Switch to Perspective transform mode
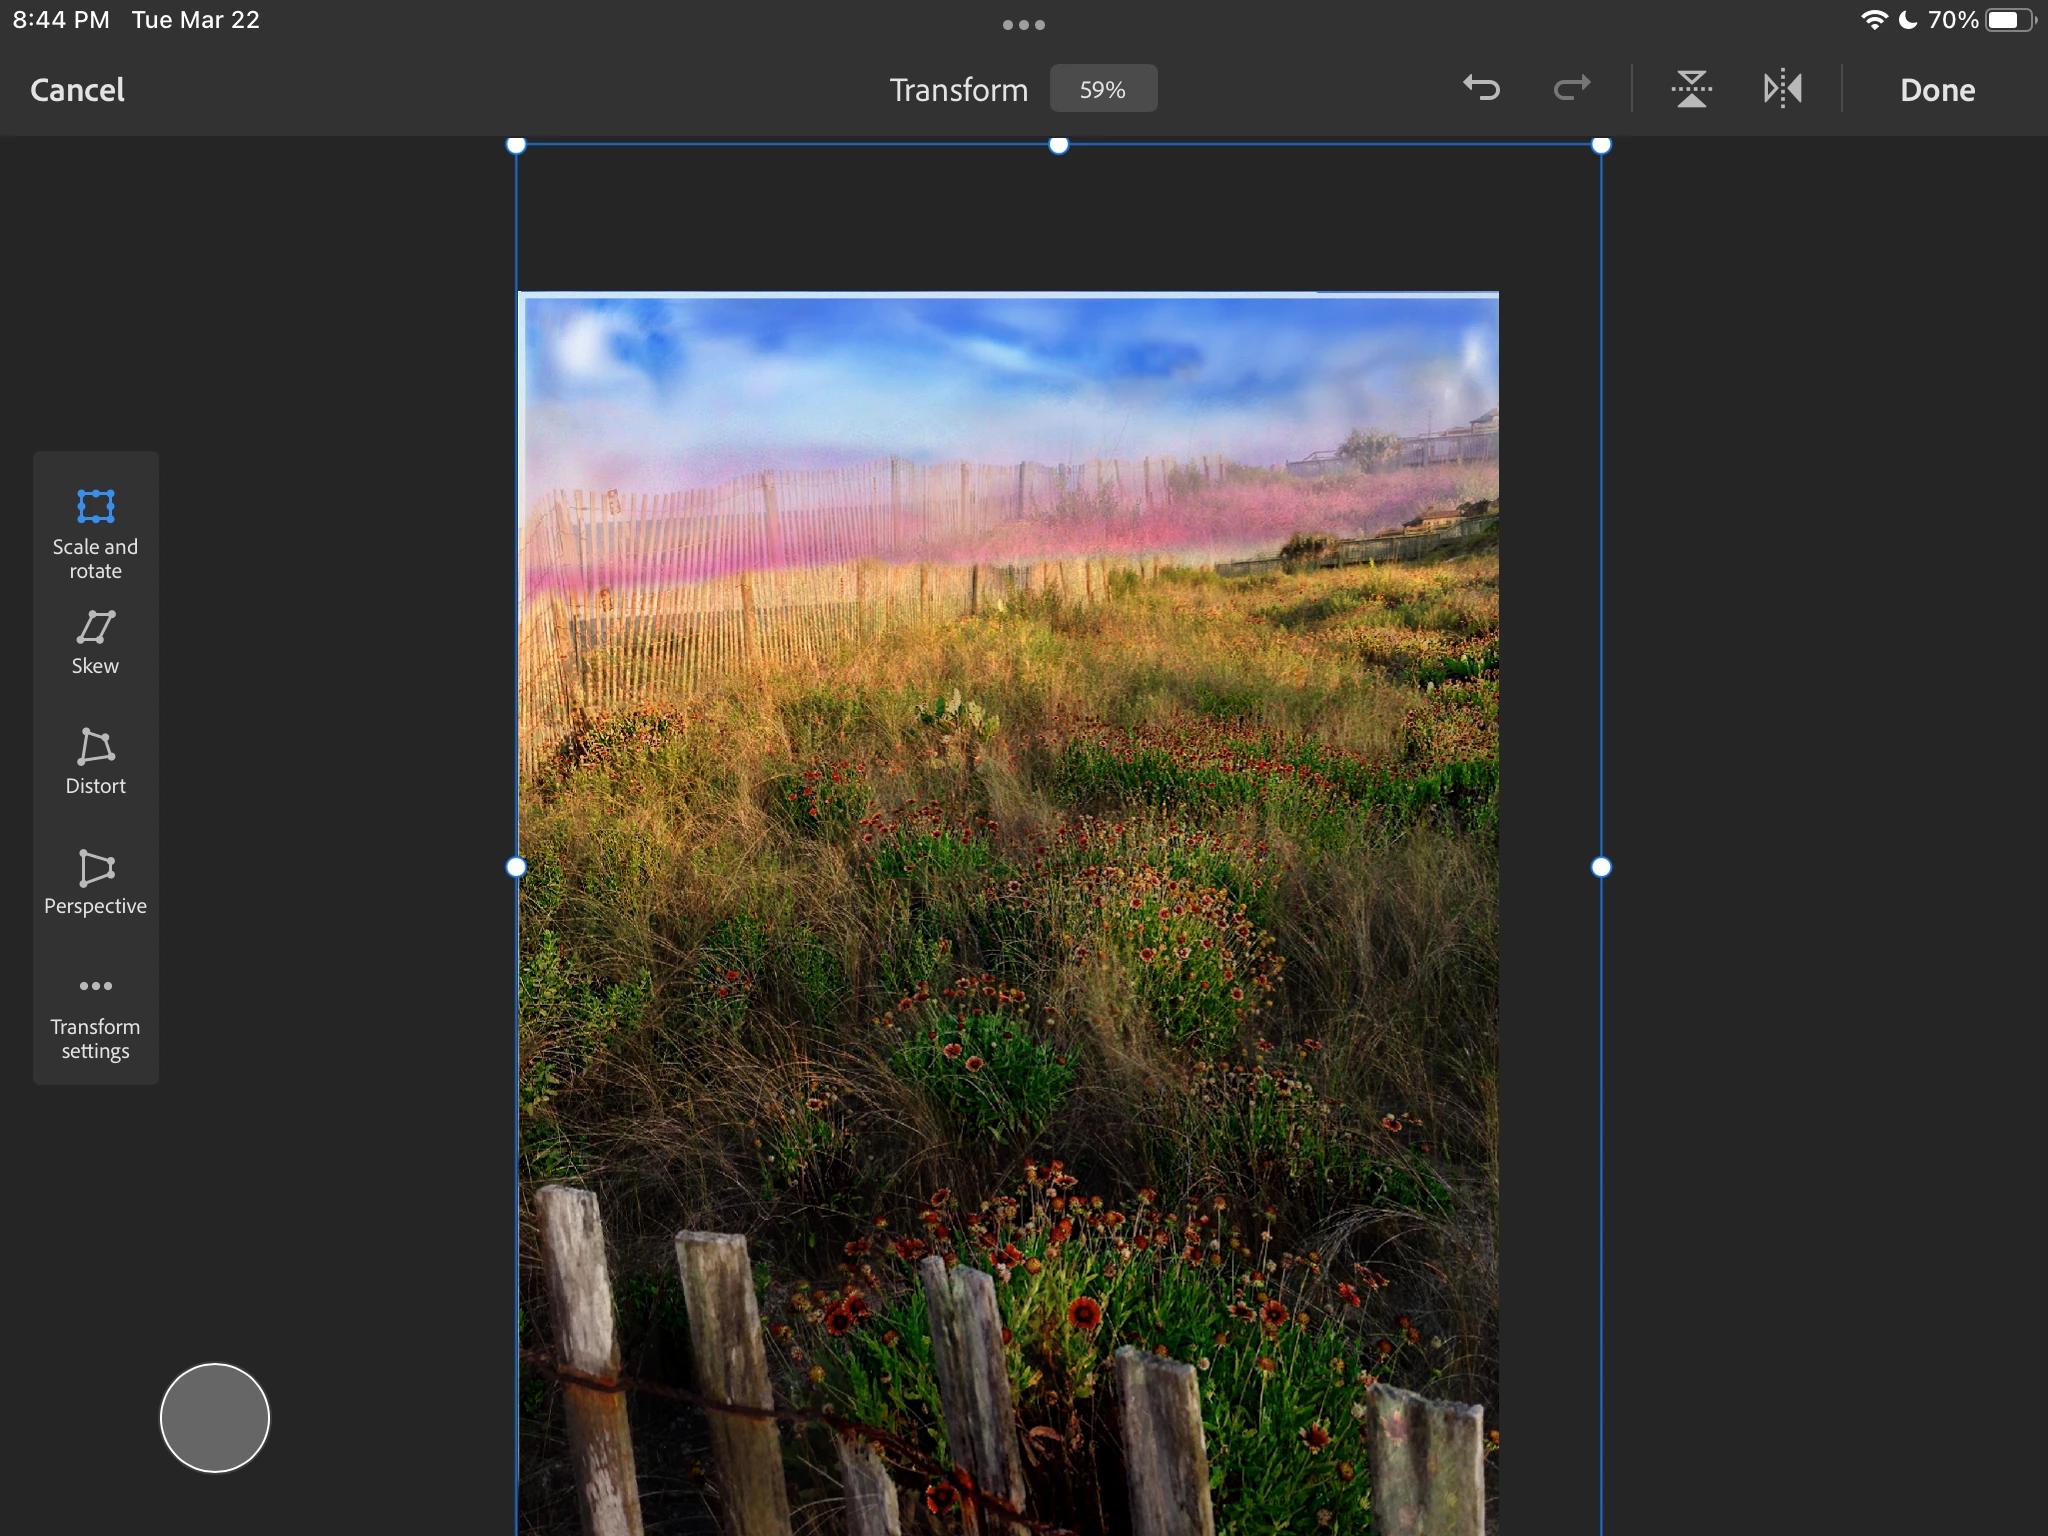2048x1536 pixels. [x=95, y=881]
